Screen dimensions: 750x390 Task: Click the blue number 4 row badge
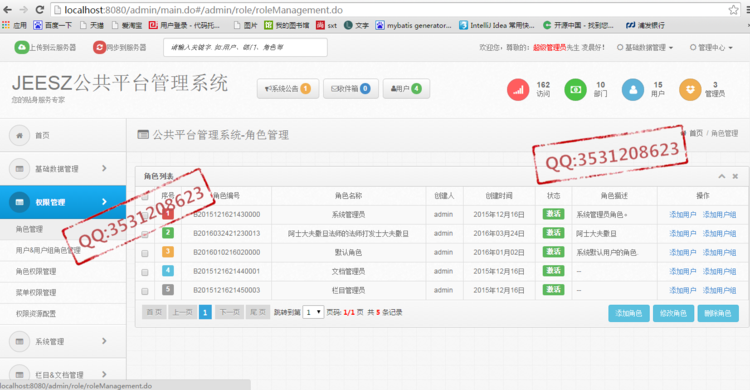click(x=168, y=271)
